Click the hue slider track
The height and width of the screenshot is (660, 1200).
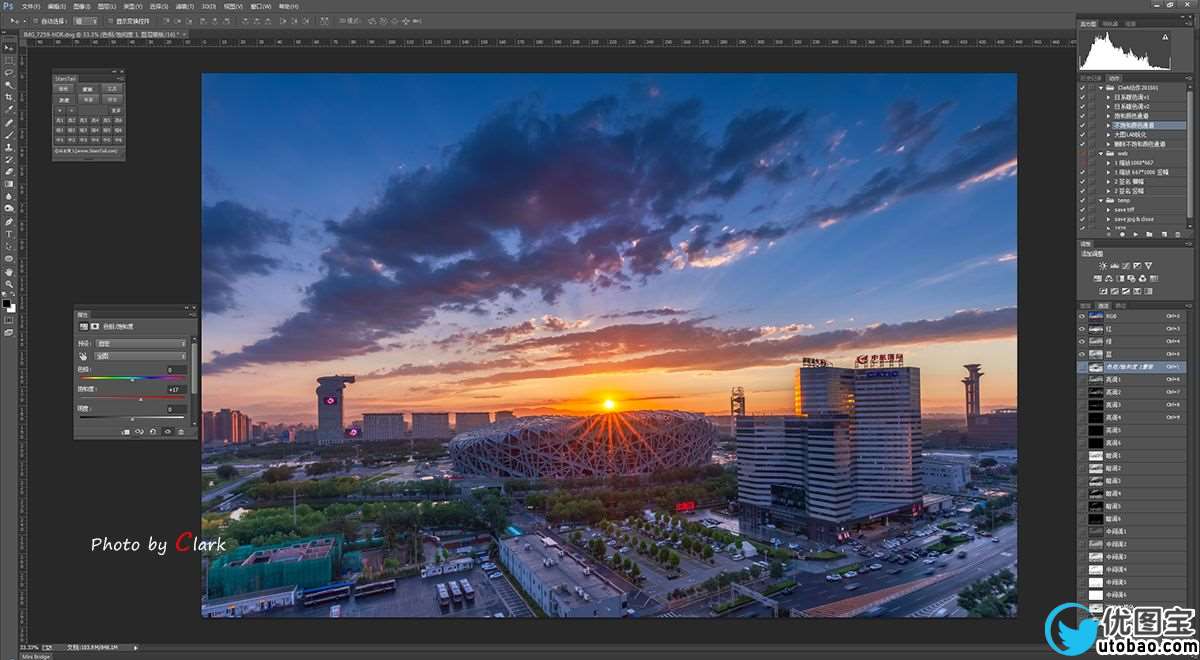(131, 378)
